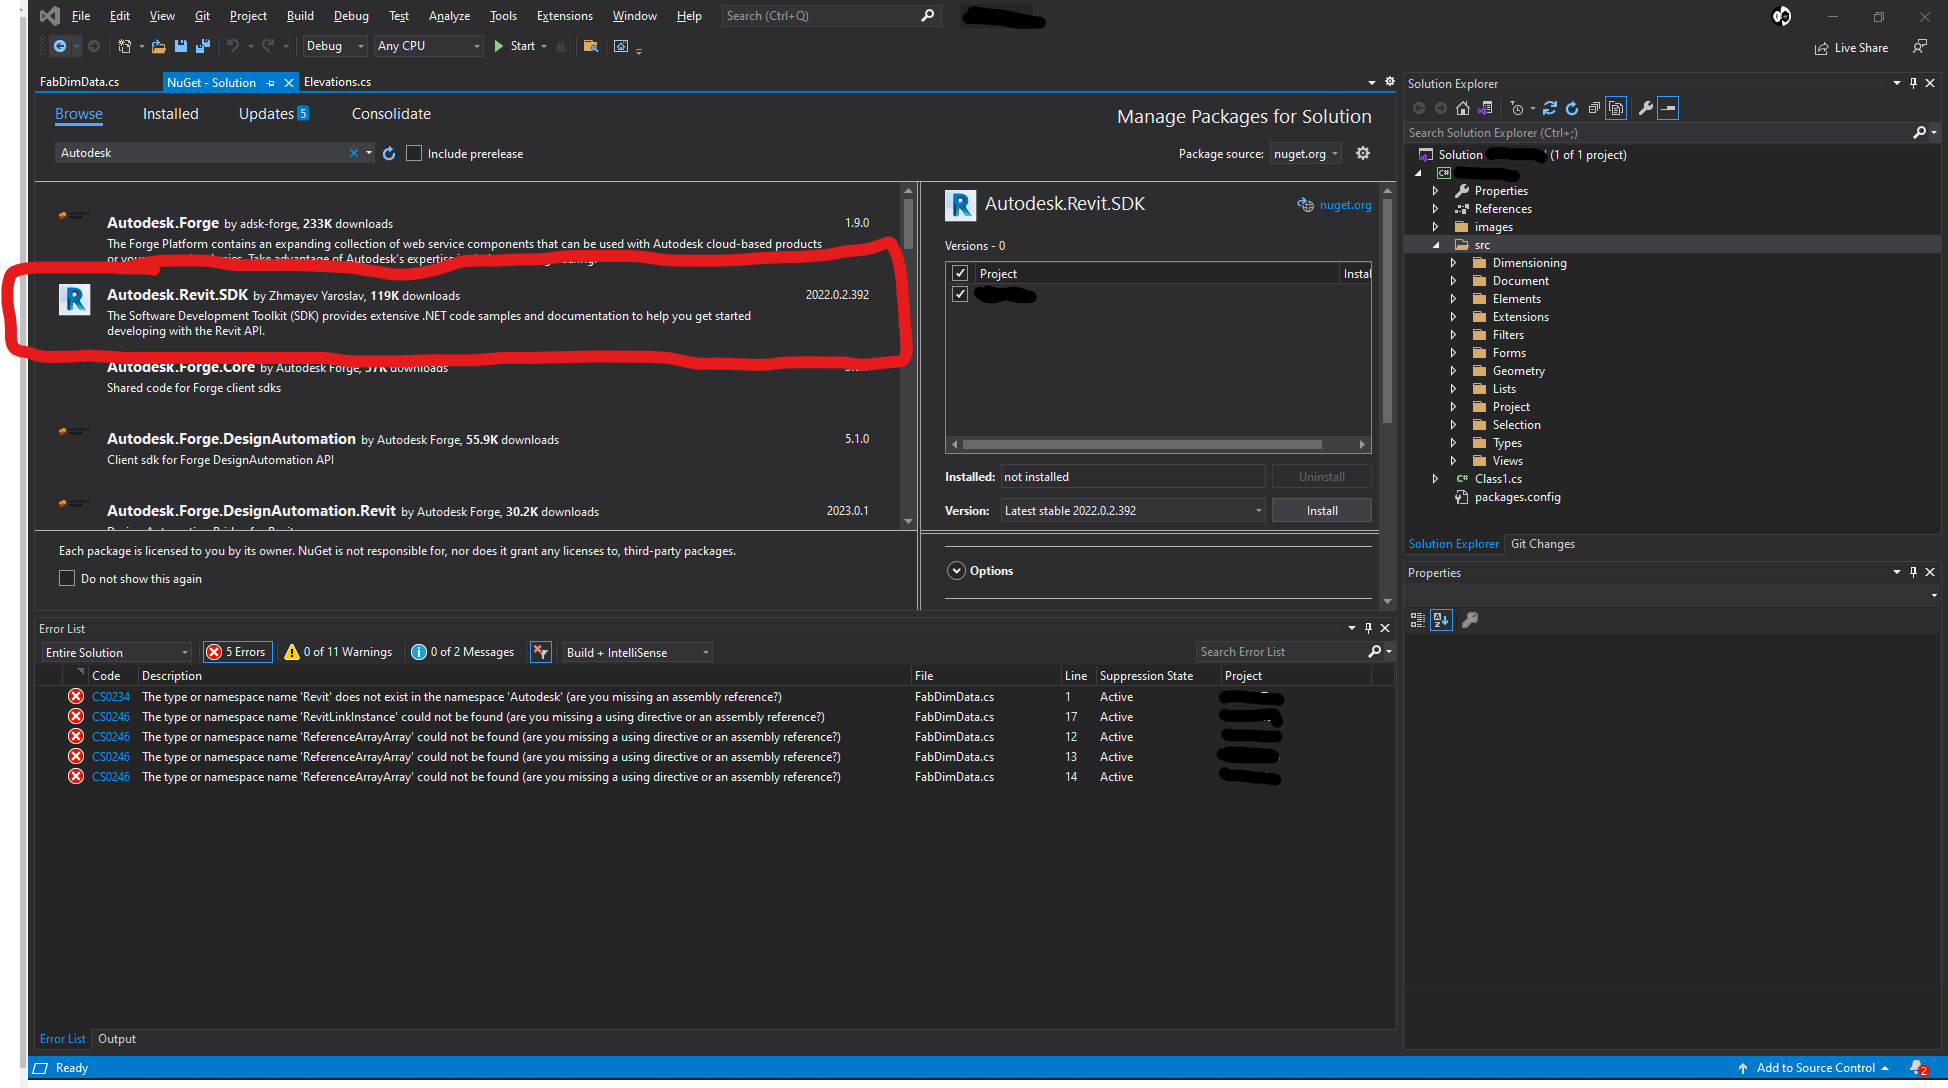Uncheck the Project checkbox in the install list
The image size is (1948, 1088).
pos(960,272)
